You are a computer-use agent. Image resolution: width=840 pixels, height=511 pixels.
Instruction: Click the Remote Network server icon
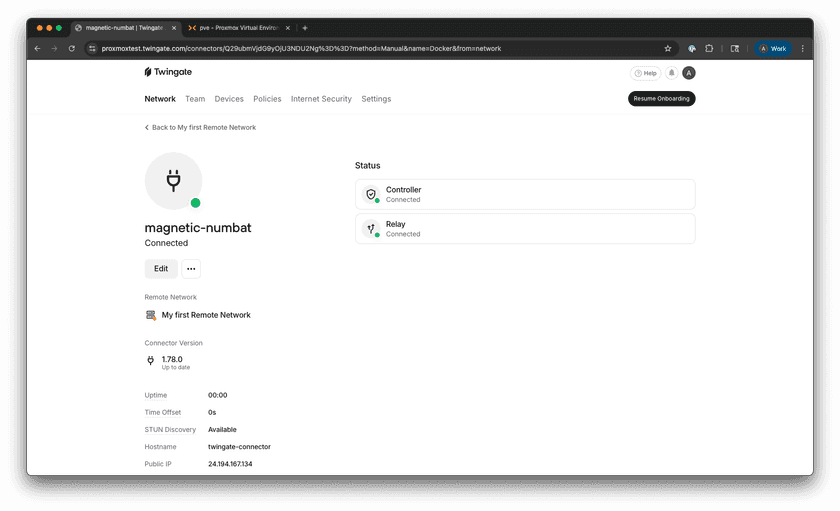click(151, 315)
